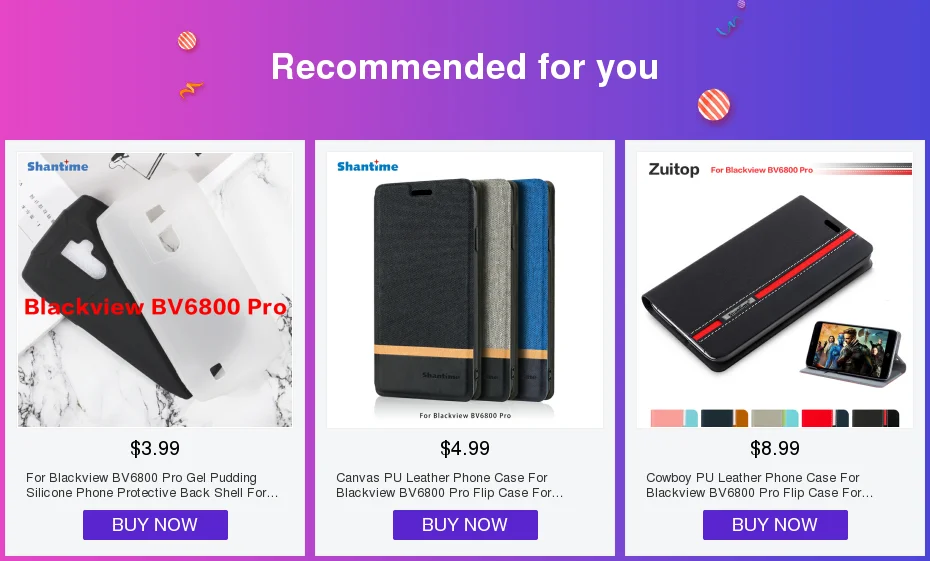Click the Gel Pudding Silicone case title link
The height and width of the screenshot is (561, 930).
152,485
